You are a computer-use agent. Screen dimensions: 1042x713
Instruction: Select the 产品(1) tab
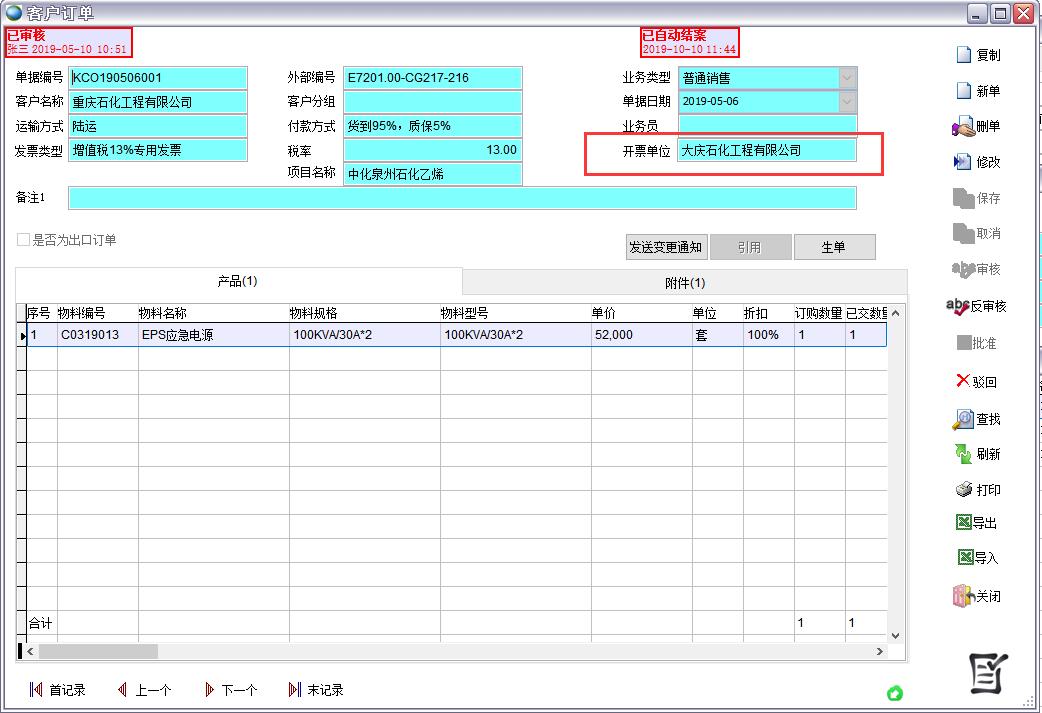238,281
